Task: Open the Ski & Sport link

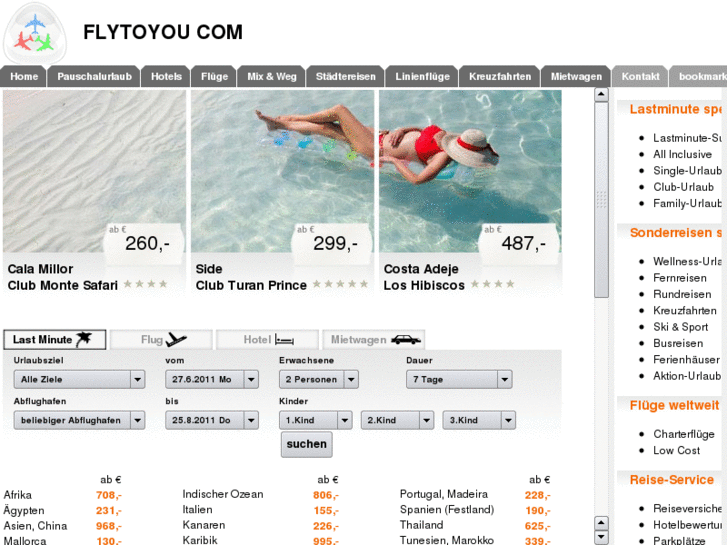Action: click(681, 327)
